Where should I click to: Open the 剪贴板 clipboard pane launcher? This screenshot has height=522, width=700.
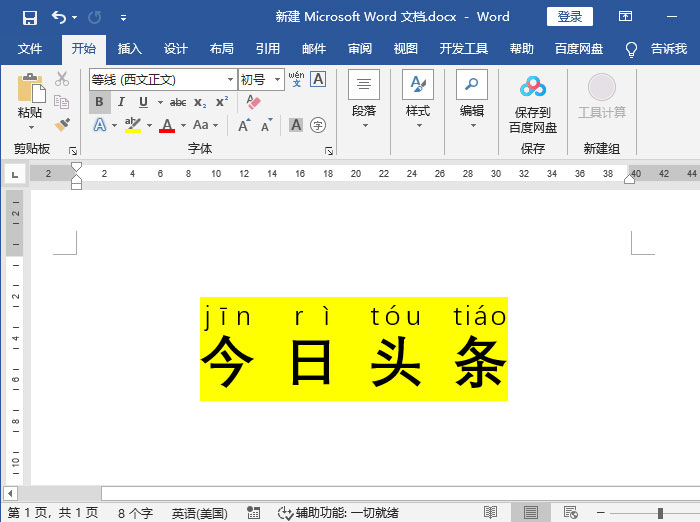pyautogui.click(x=73, y=151)
